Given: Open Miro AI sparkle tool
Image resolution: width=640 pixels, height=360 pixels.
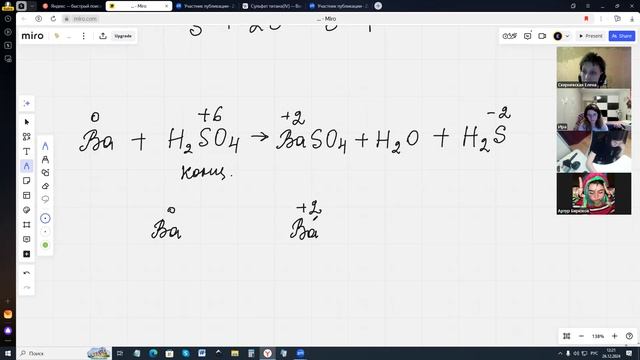Looking at the screenshot, I should coord(27,103).
